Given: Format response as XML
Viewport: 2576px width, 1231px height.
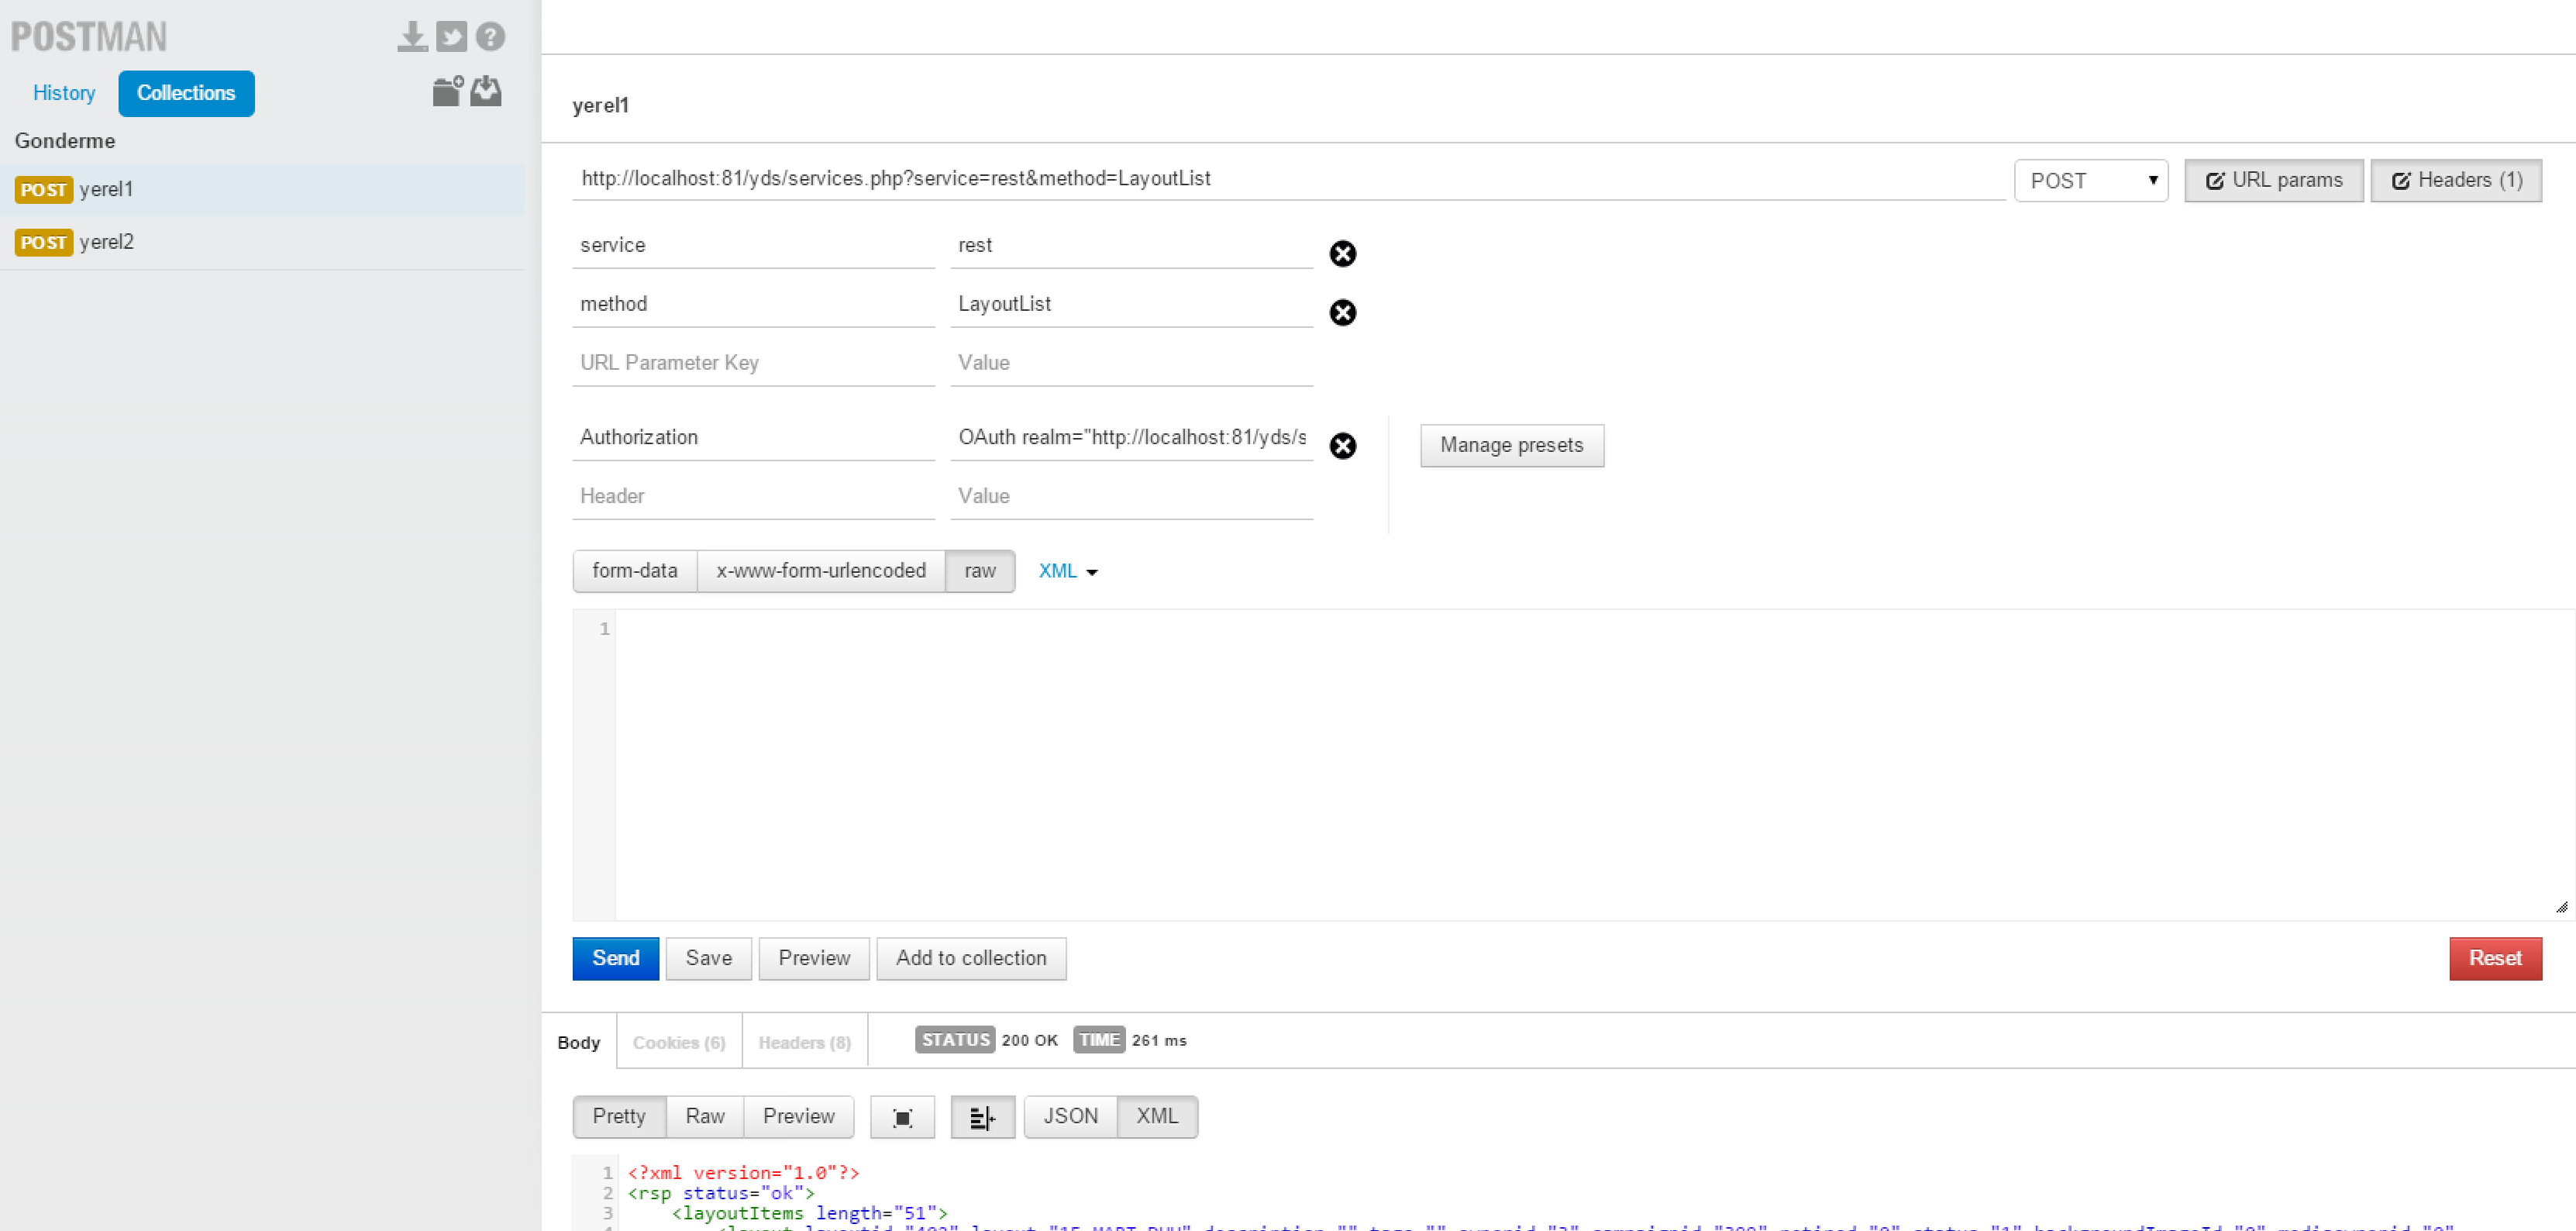Looking at the screenshot, I should point(1157,1117).
